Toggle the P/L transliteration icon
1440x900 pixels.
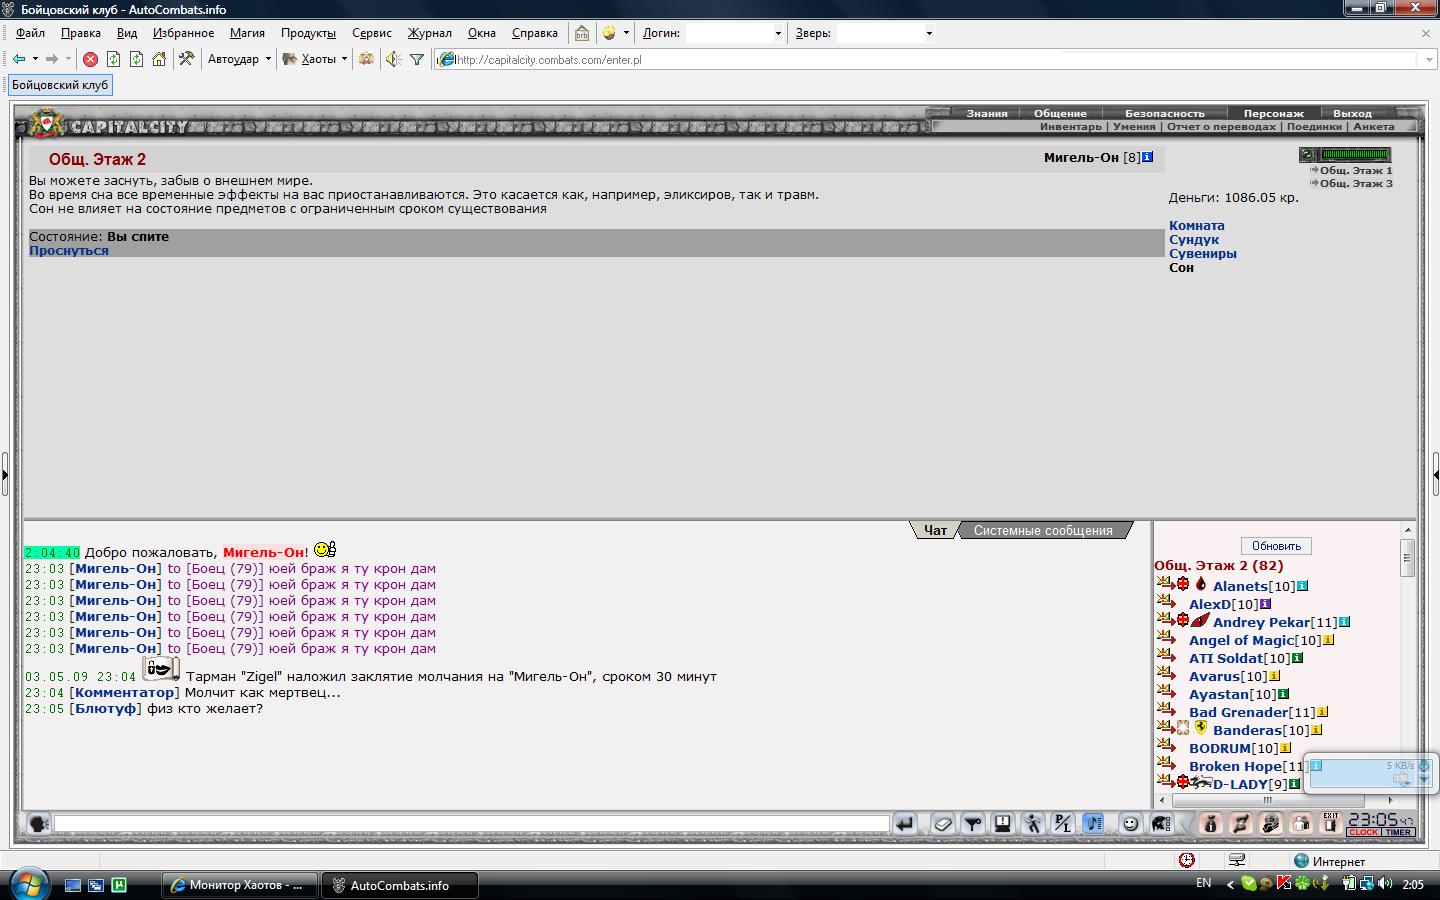[1062, 823]
